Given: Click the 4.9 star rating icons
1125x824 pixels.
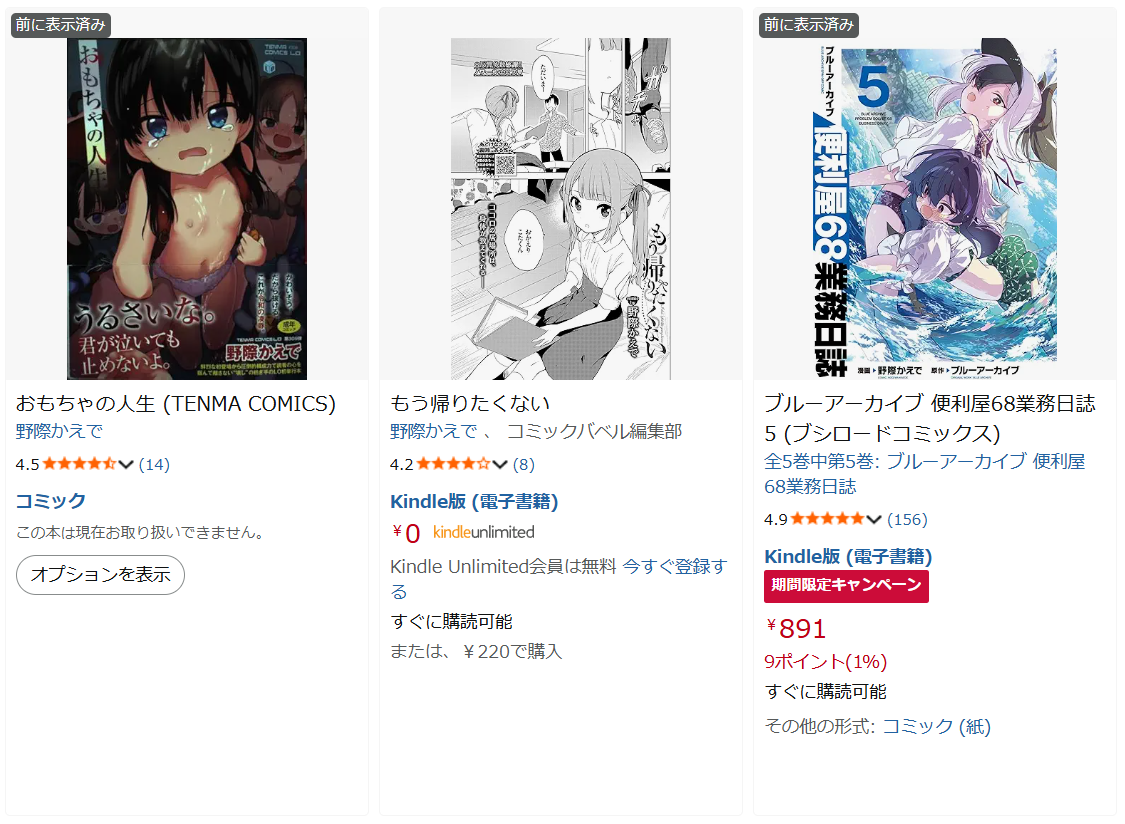Looking at the screenshot, I should tap(827, 520).
